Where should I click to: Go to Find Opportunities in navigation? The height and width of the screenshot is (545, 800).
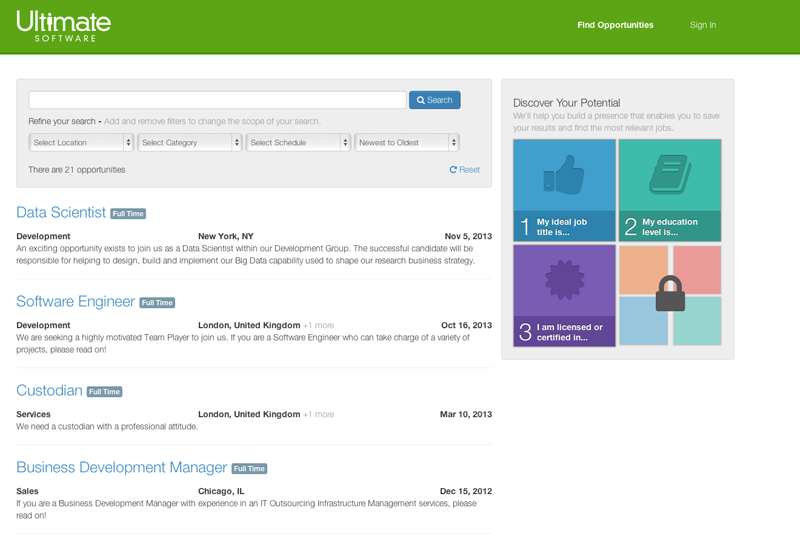(x=615, y=25)
